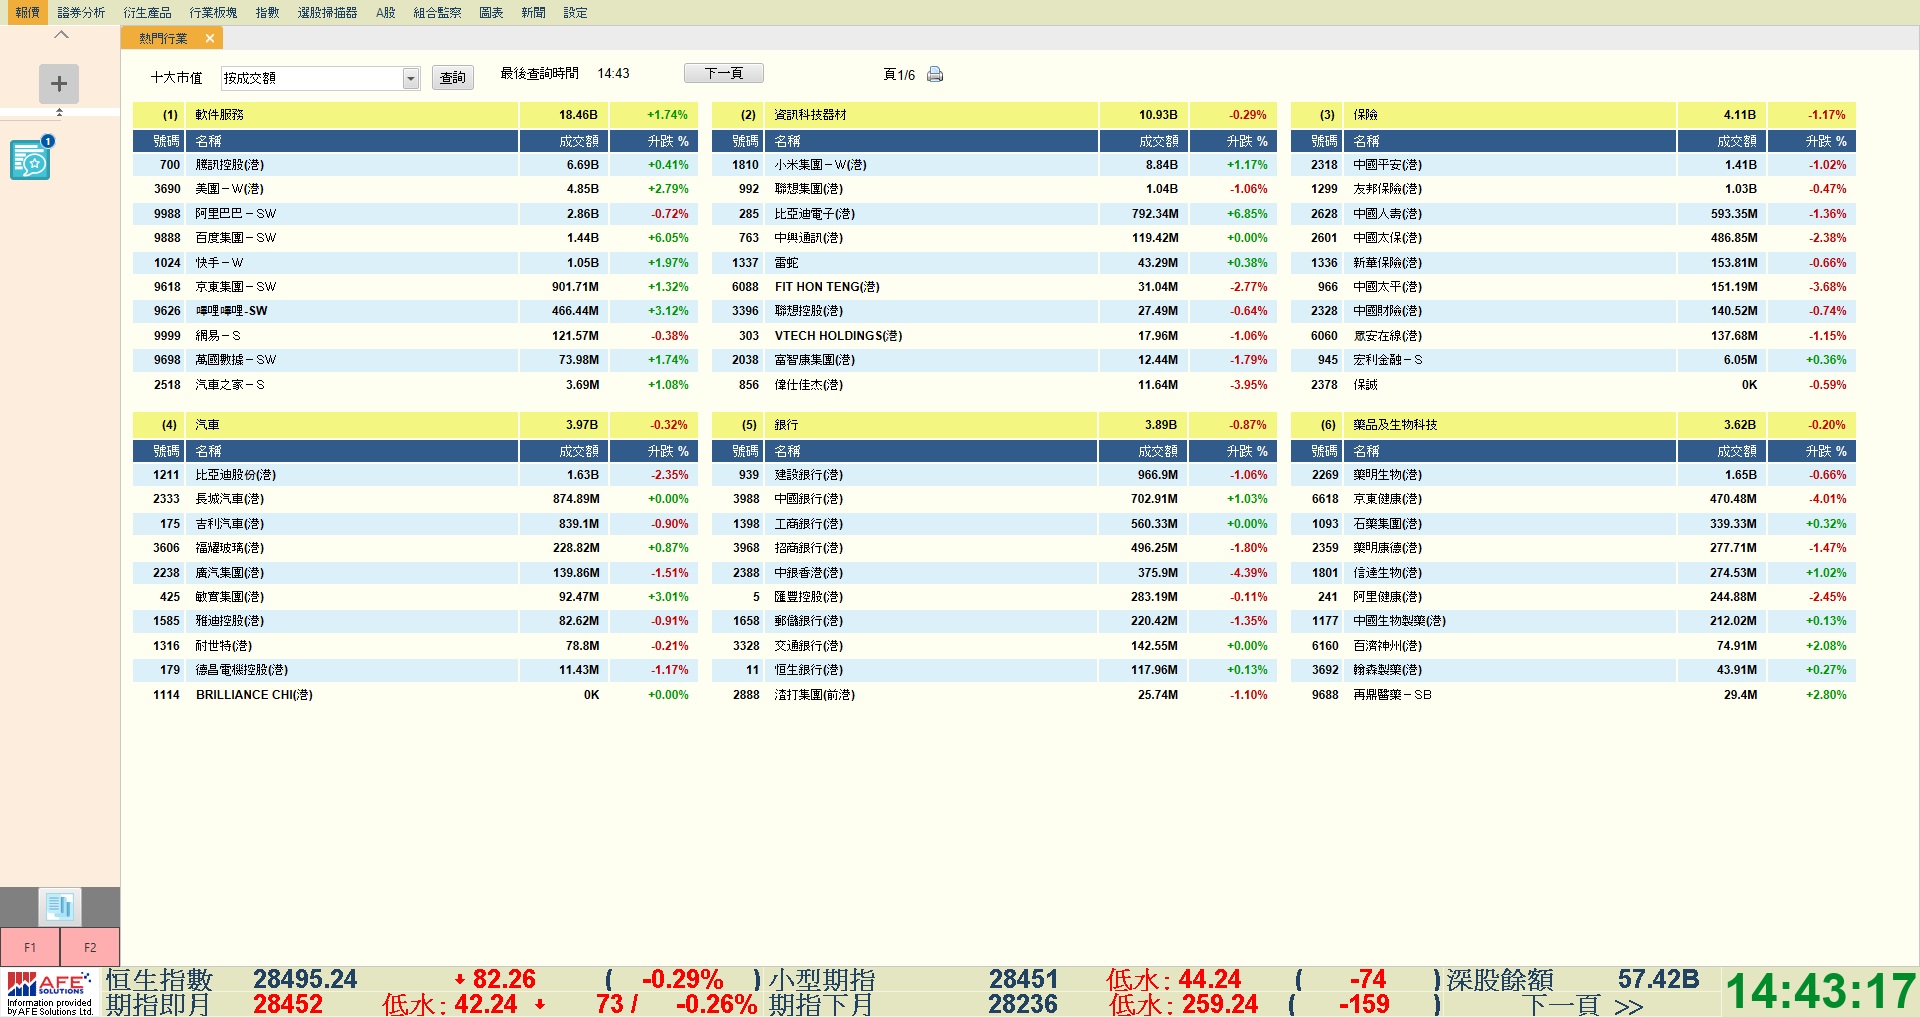Click stock row 3690 美團-W

pyautogui.click(x=415, y=189)
